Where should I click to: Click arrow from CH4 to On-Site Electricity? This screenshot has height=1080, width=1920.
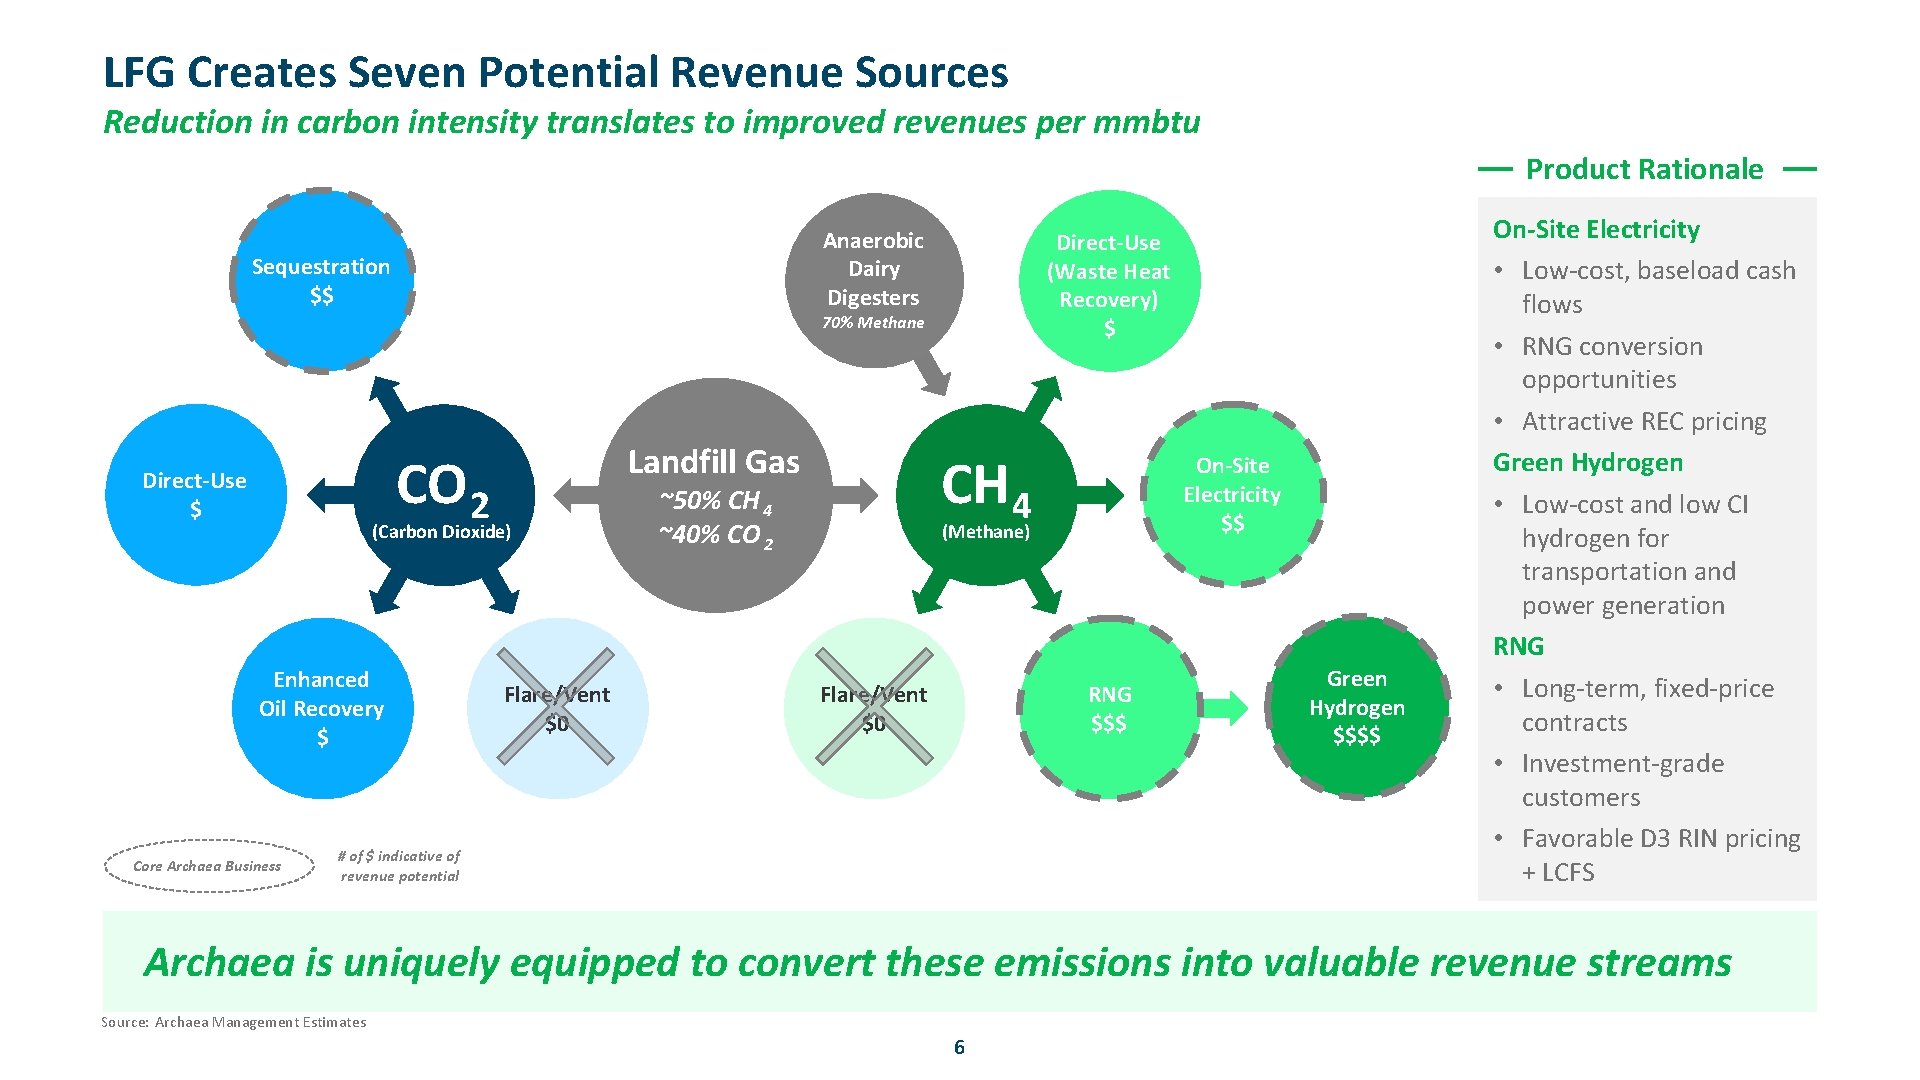[1100, 494]
